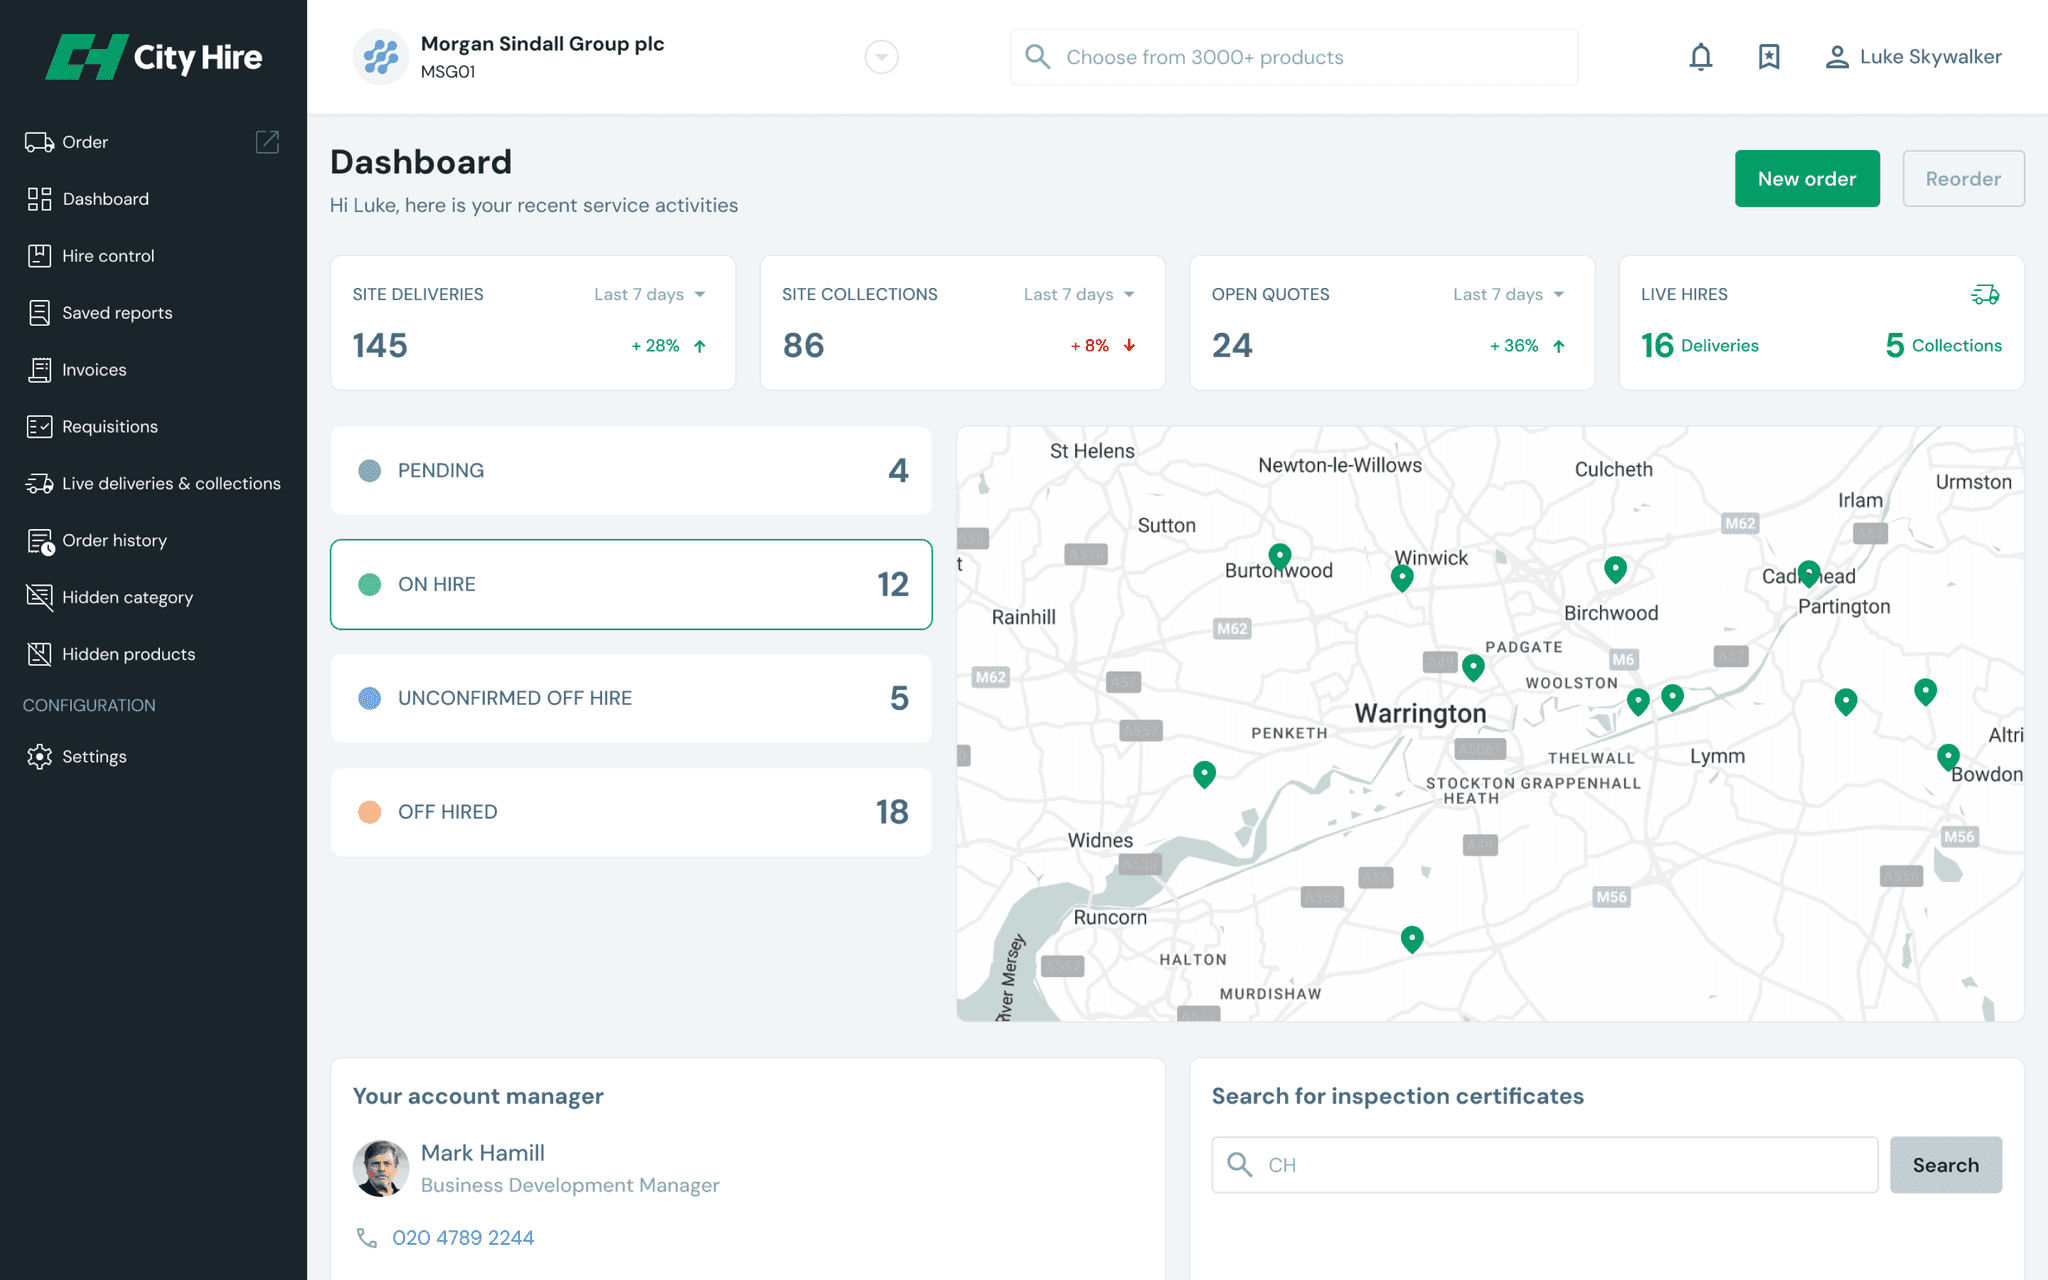The image size is (2048, 1280).
Task: Open Open Quotes Last 7 days dropdown
Action: (1508, 294)
